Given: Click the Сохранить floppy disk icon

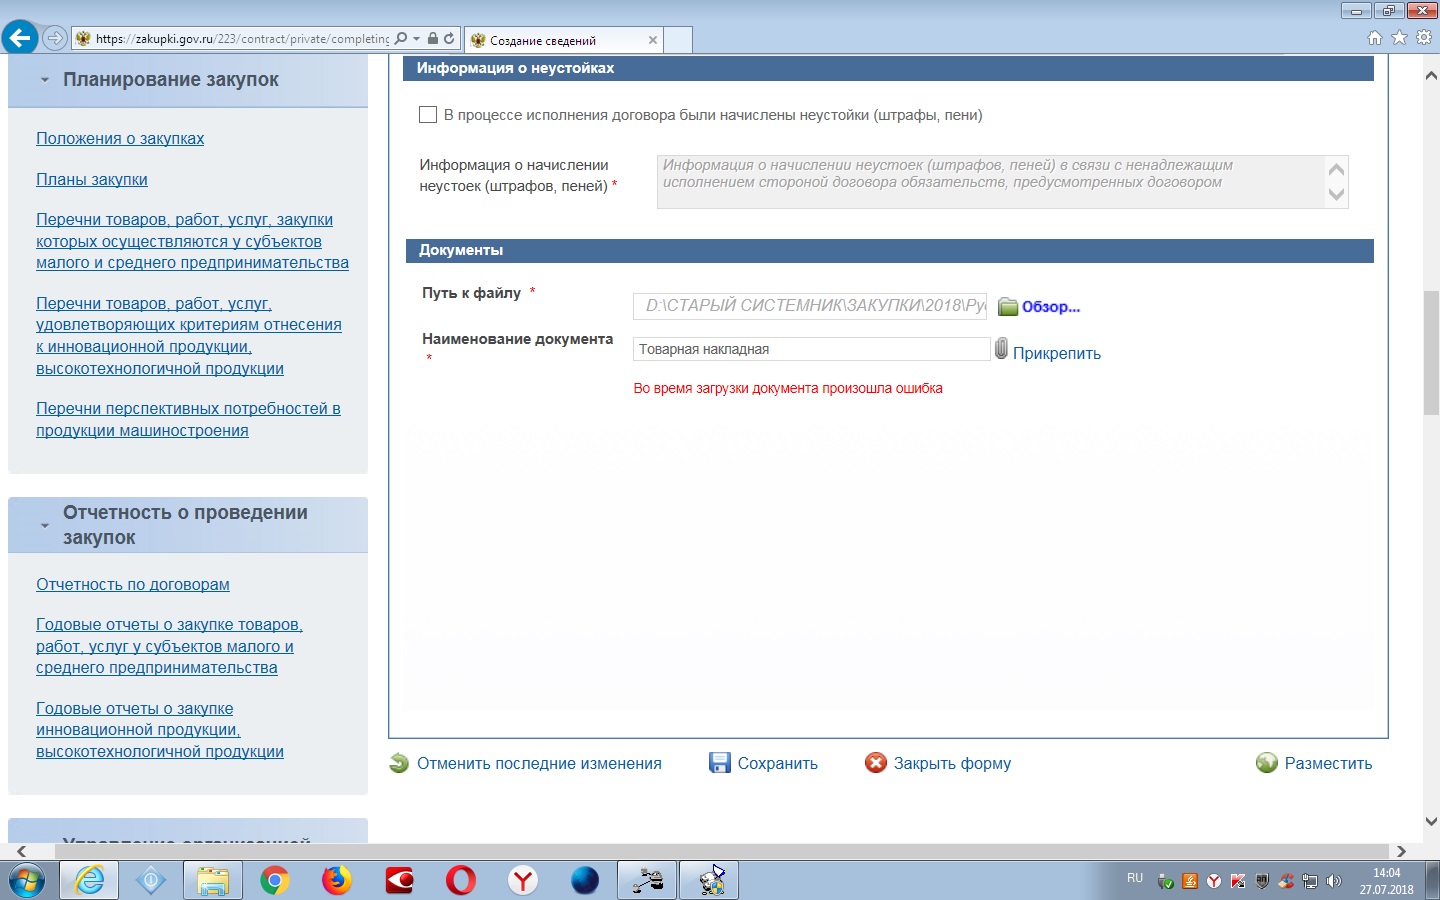Looking at the screenshot, I should pyautogui.click(x=719, y=763).
